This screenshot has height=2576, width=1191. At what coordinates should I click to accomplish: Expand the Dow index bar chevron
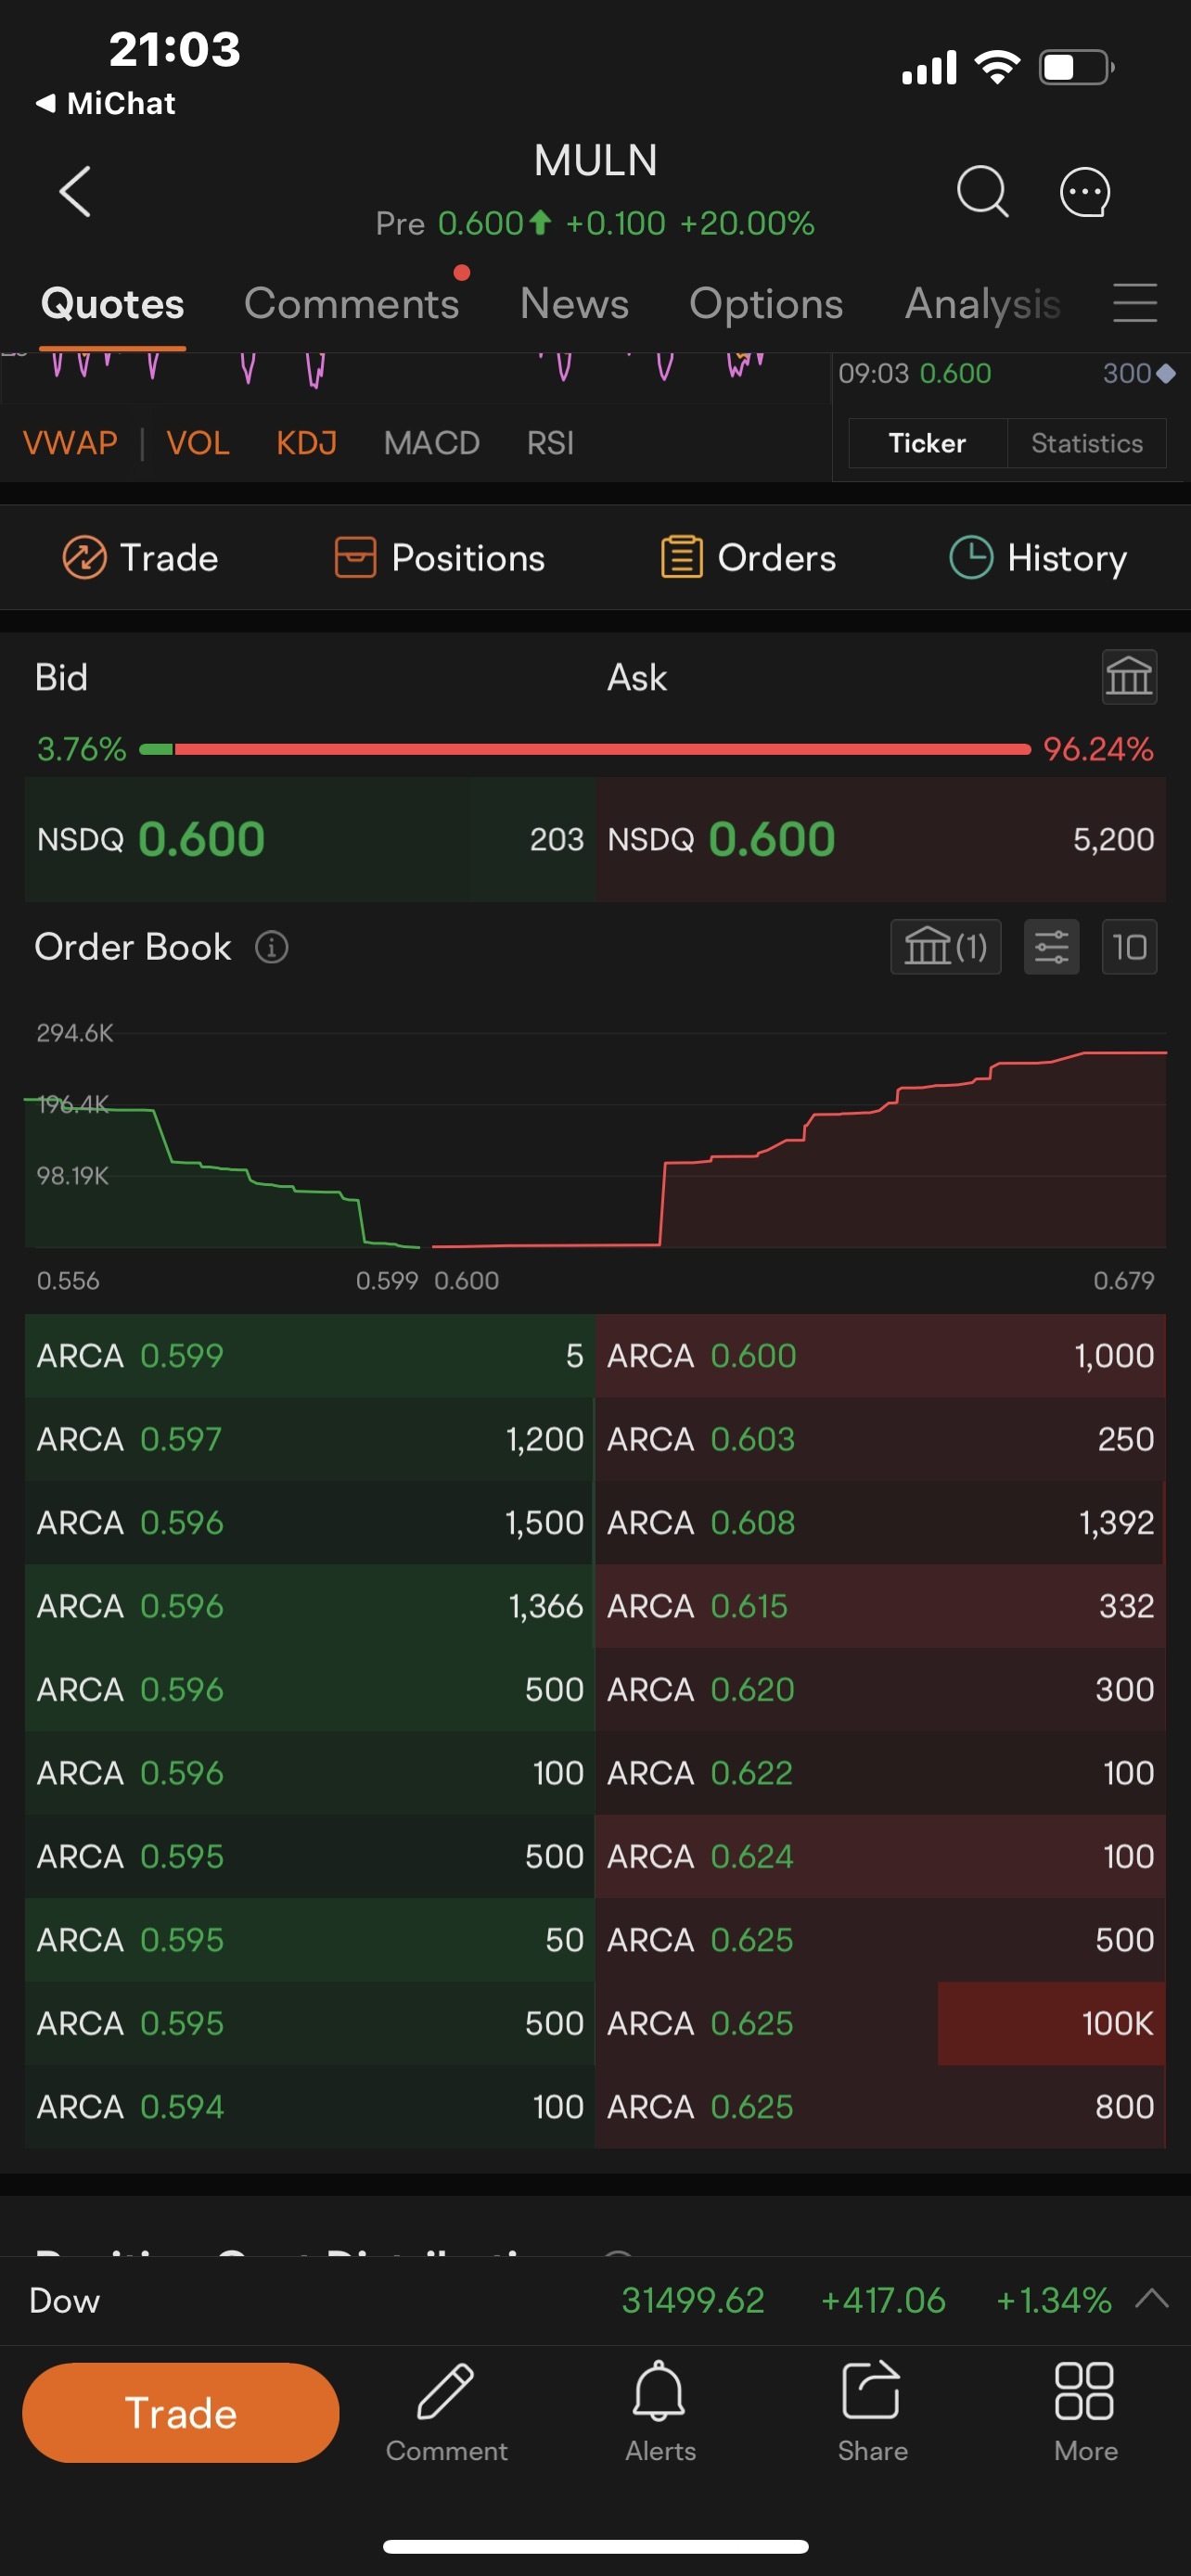(1152, 2297)
